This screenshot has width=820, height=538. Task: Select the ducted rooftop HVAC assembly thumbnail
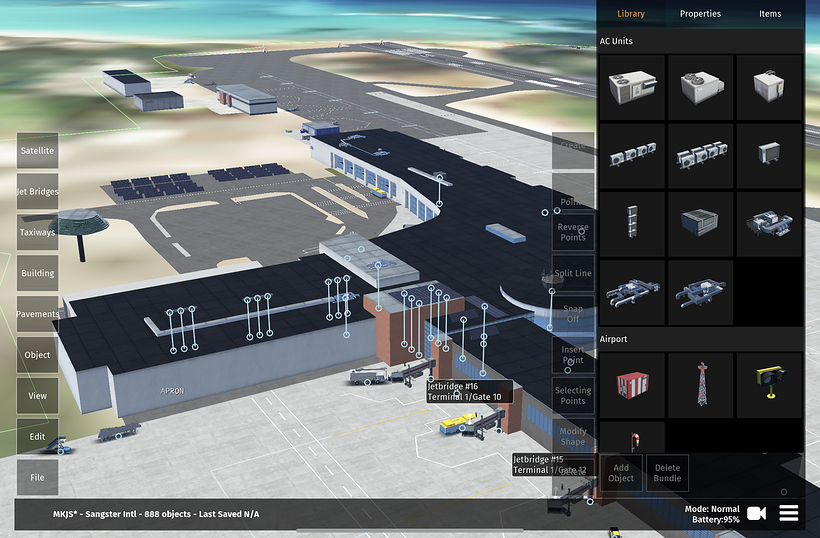(769, 224)
